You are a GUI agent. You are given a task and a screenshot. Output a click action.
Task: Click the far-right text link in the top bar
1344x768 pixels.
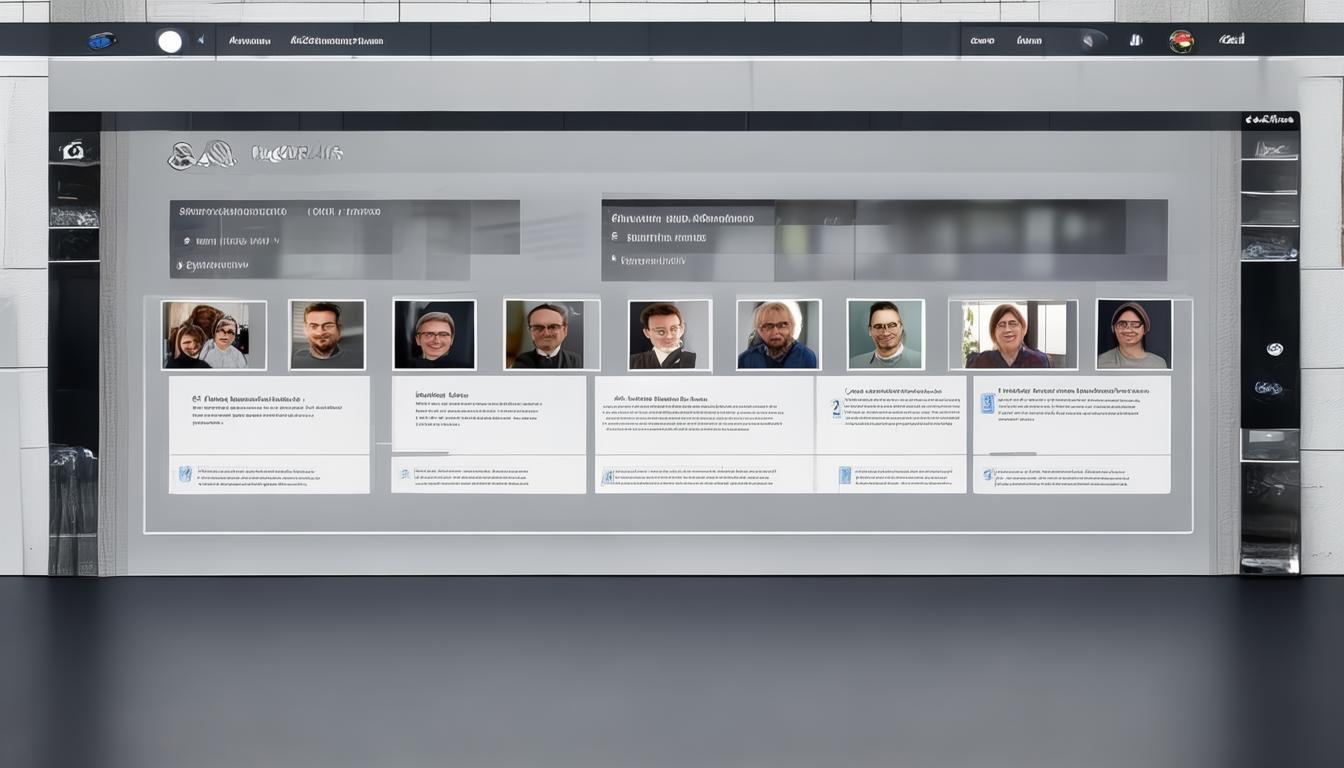[x=1231, y=40]
